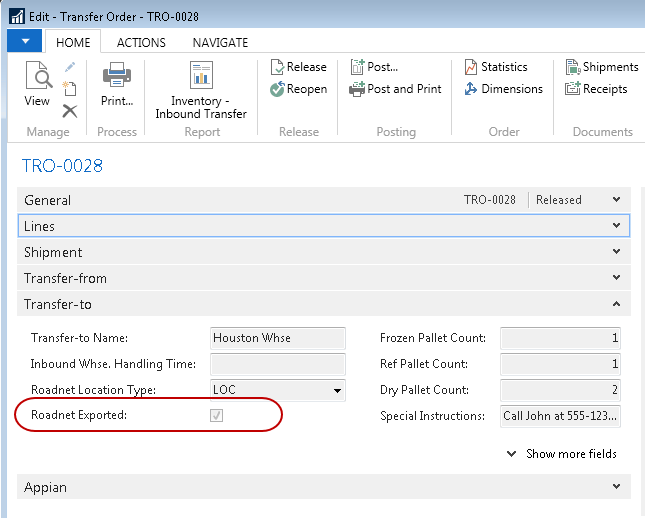Viewport: 645px width, 518px height.
Task: Click Show more fields link
Action: (x=562, y=454)
